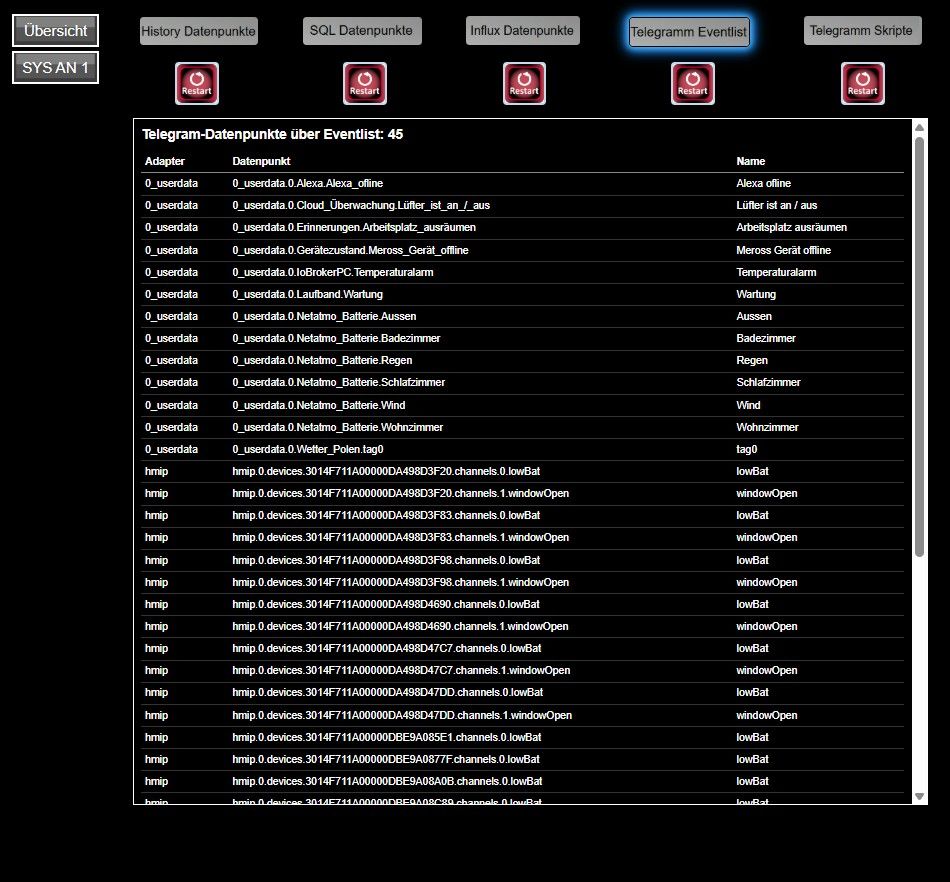Image resolution: width=950 pixels, height=882 pixels.
Task: Go to SYS AN 1
Action: click(x=55, y=68)
